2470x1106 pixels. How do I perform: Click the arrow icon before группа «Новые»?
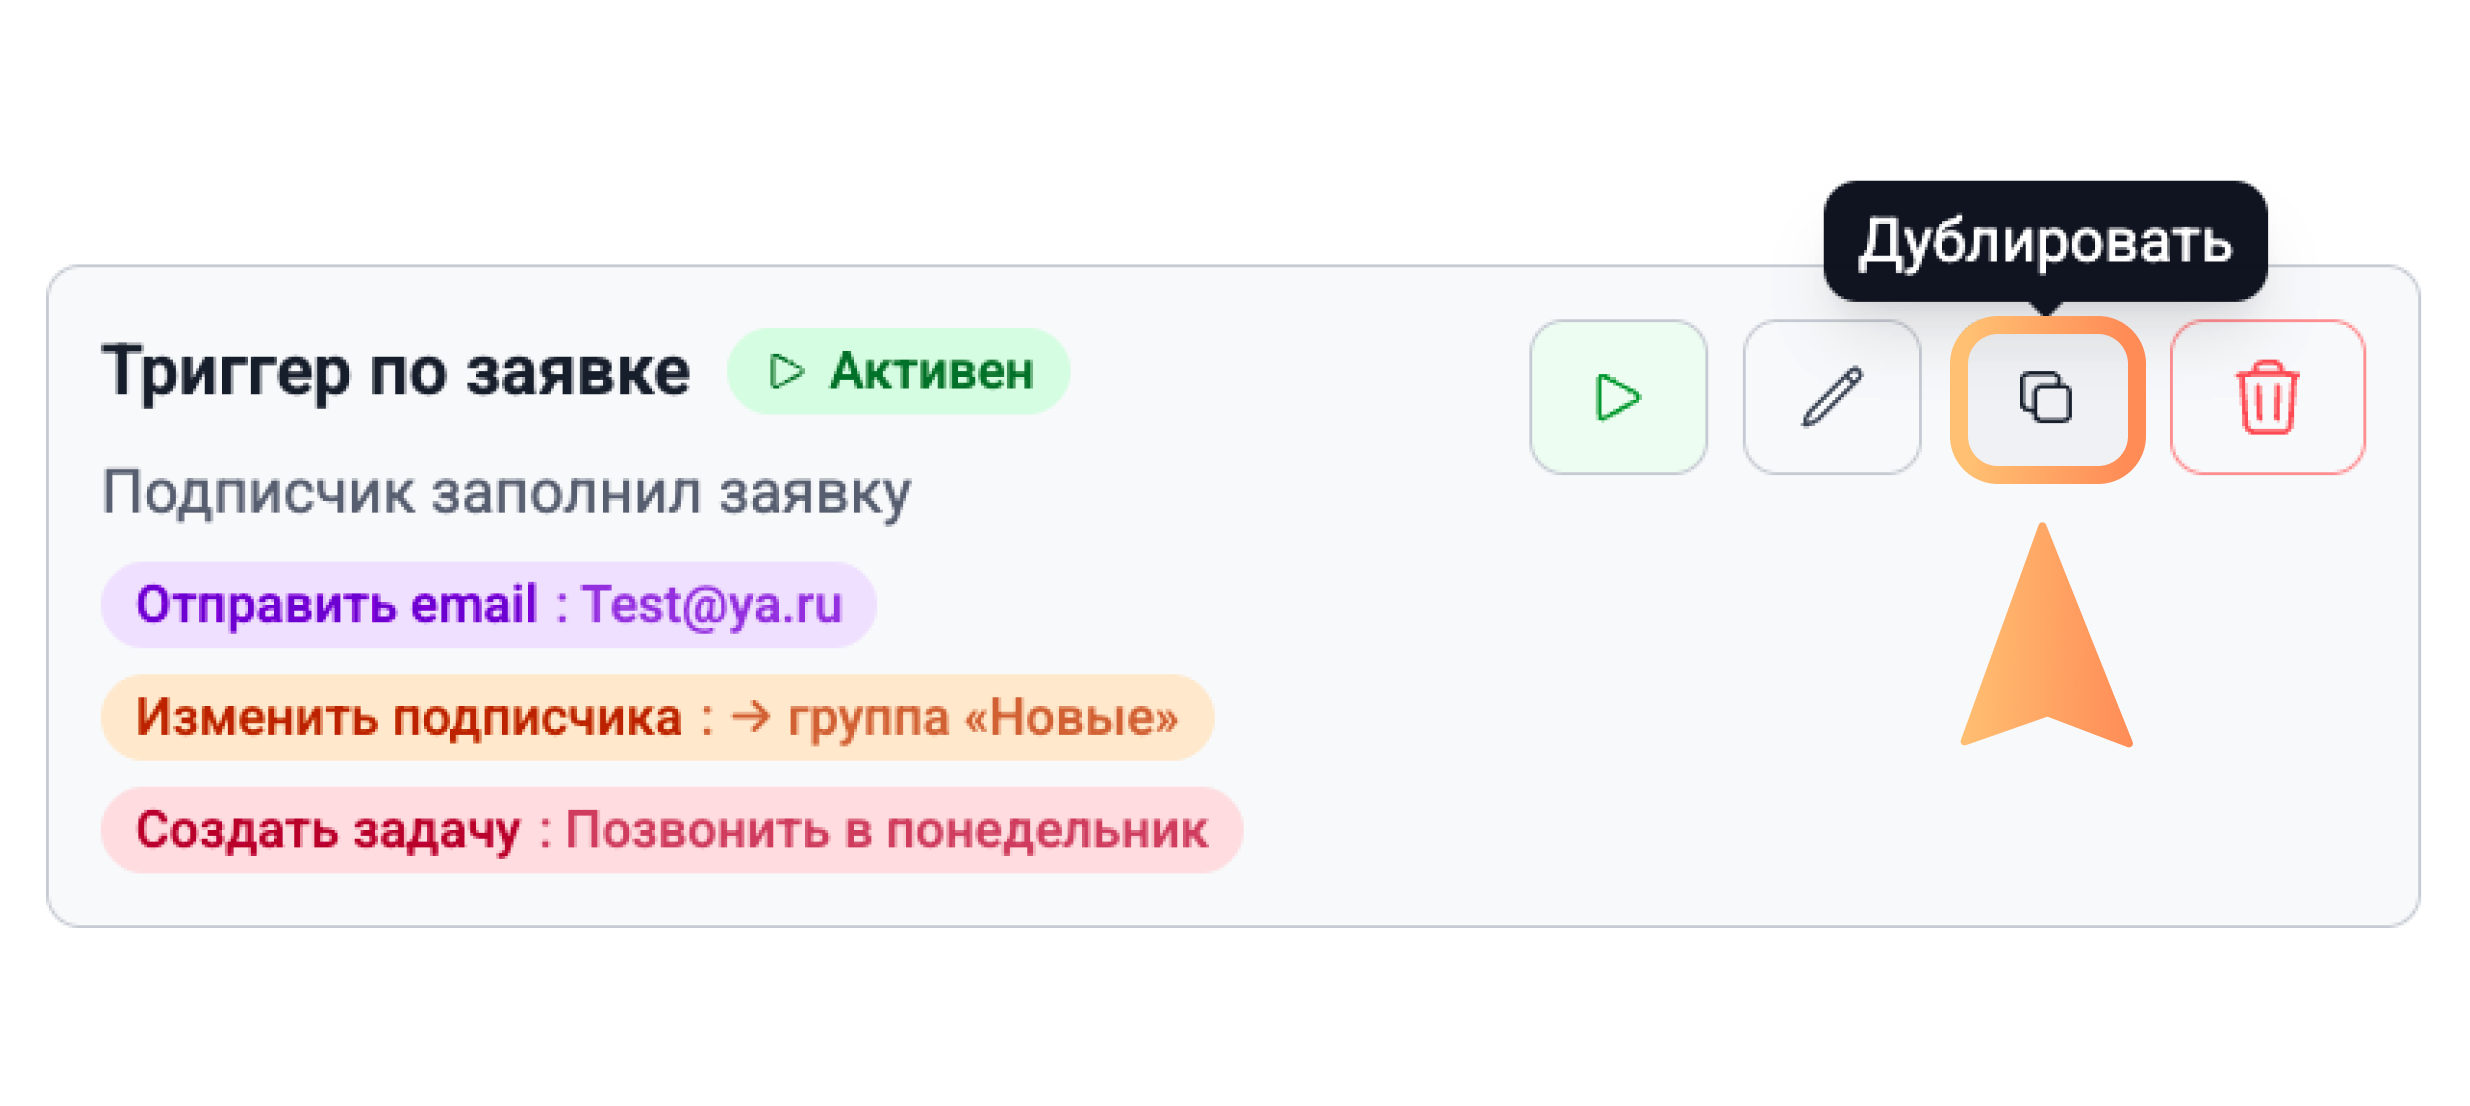(751, 717)
